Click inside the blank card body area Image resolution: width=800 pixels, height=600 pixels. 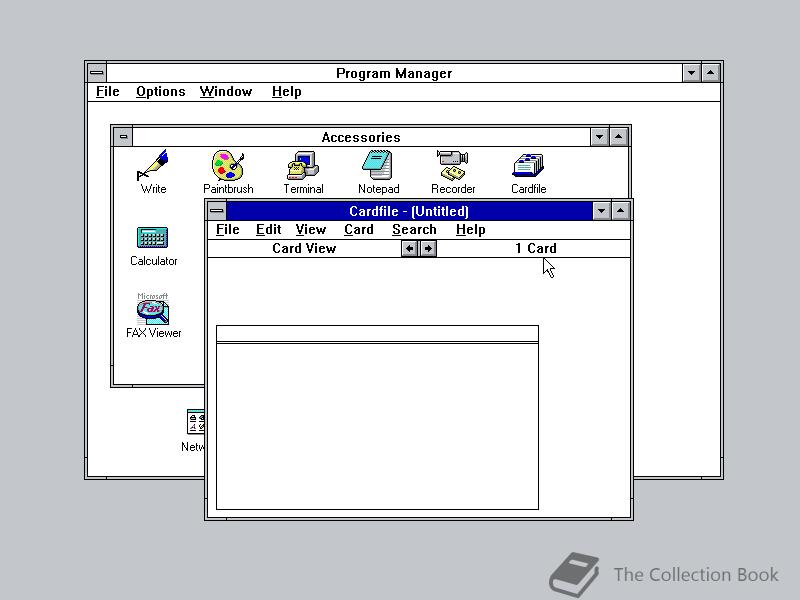pyautogui.click(x=377, y=426)
